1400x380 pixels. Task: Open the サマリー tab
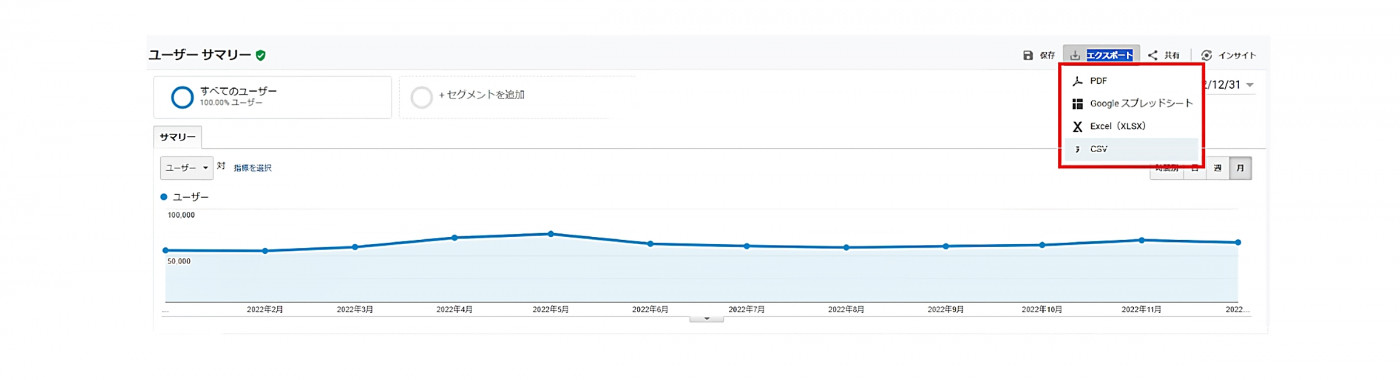[178, 137]
